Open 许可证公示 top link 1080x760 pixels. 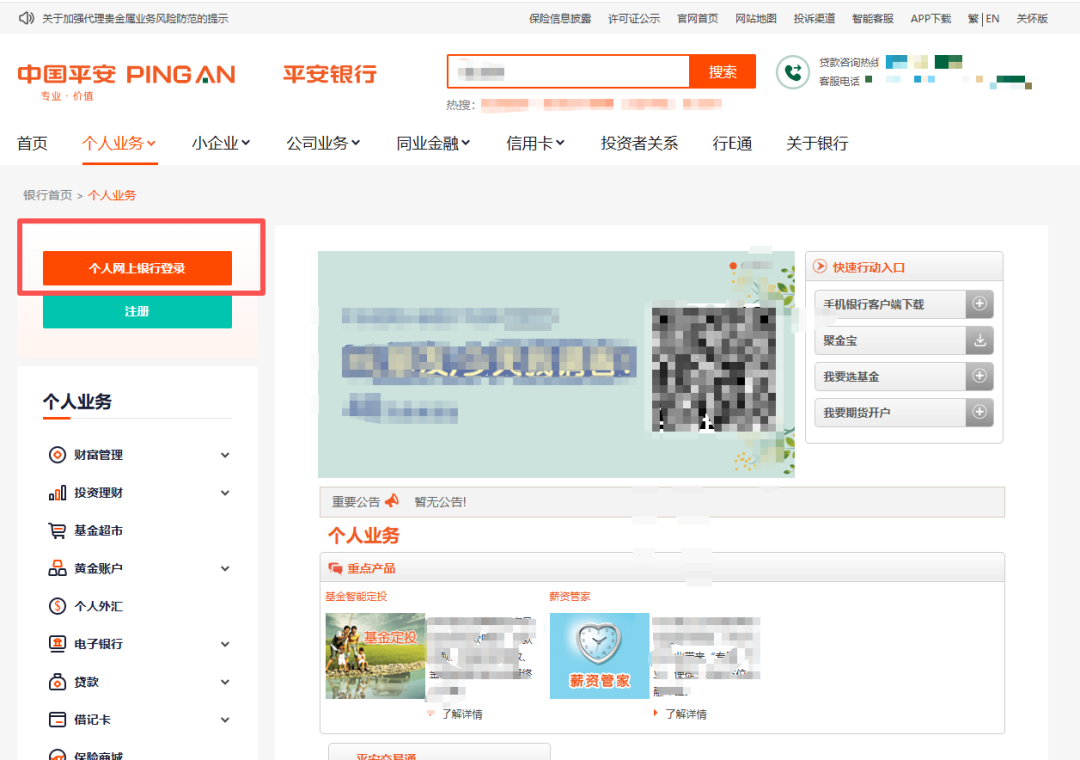[x=634, y=19]
